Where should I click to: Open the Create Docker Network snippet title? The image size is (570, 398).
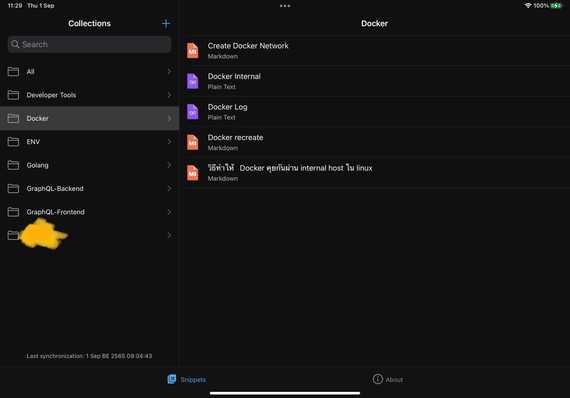pos(248,46)
